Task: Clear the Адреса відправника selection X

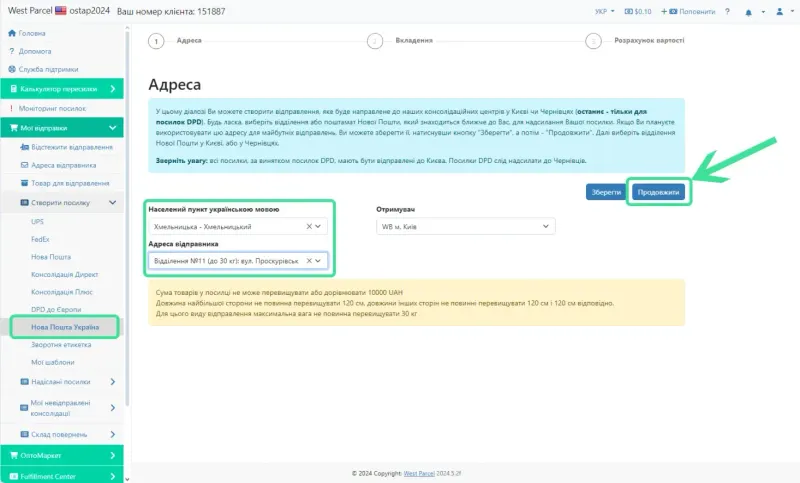Action: [309, 261]
